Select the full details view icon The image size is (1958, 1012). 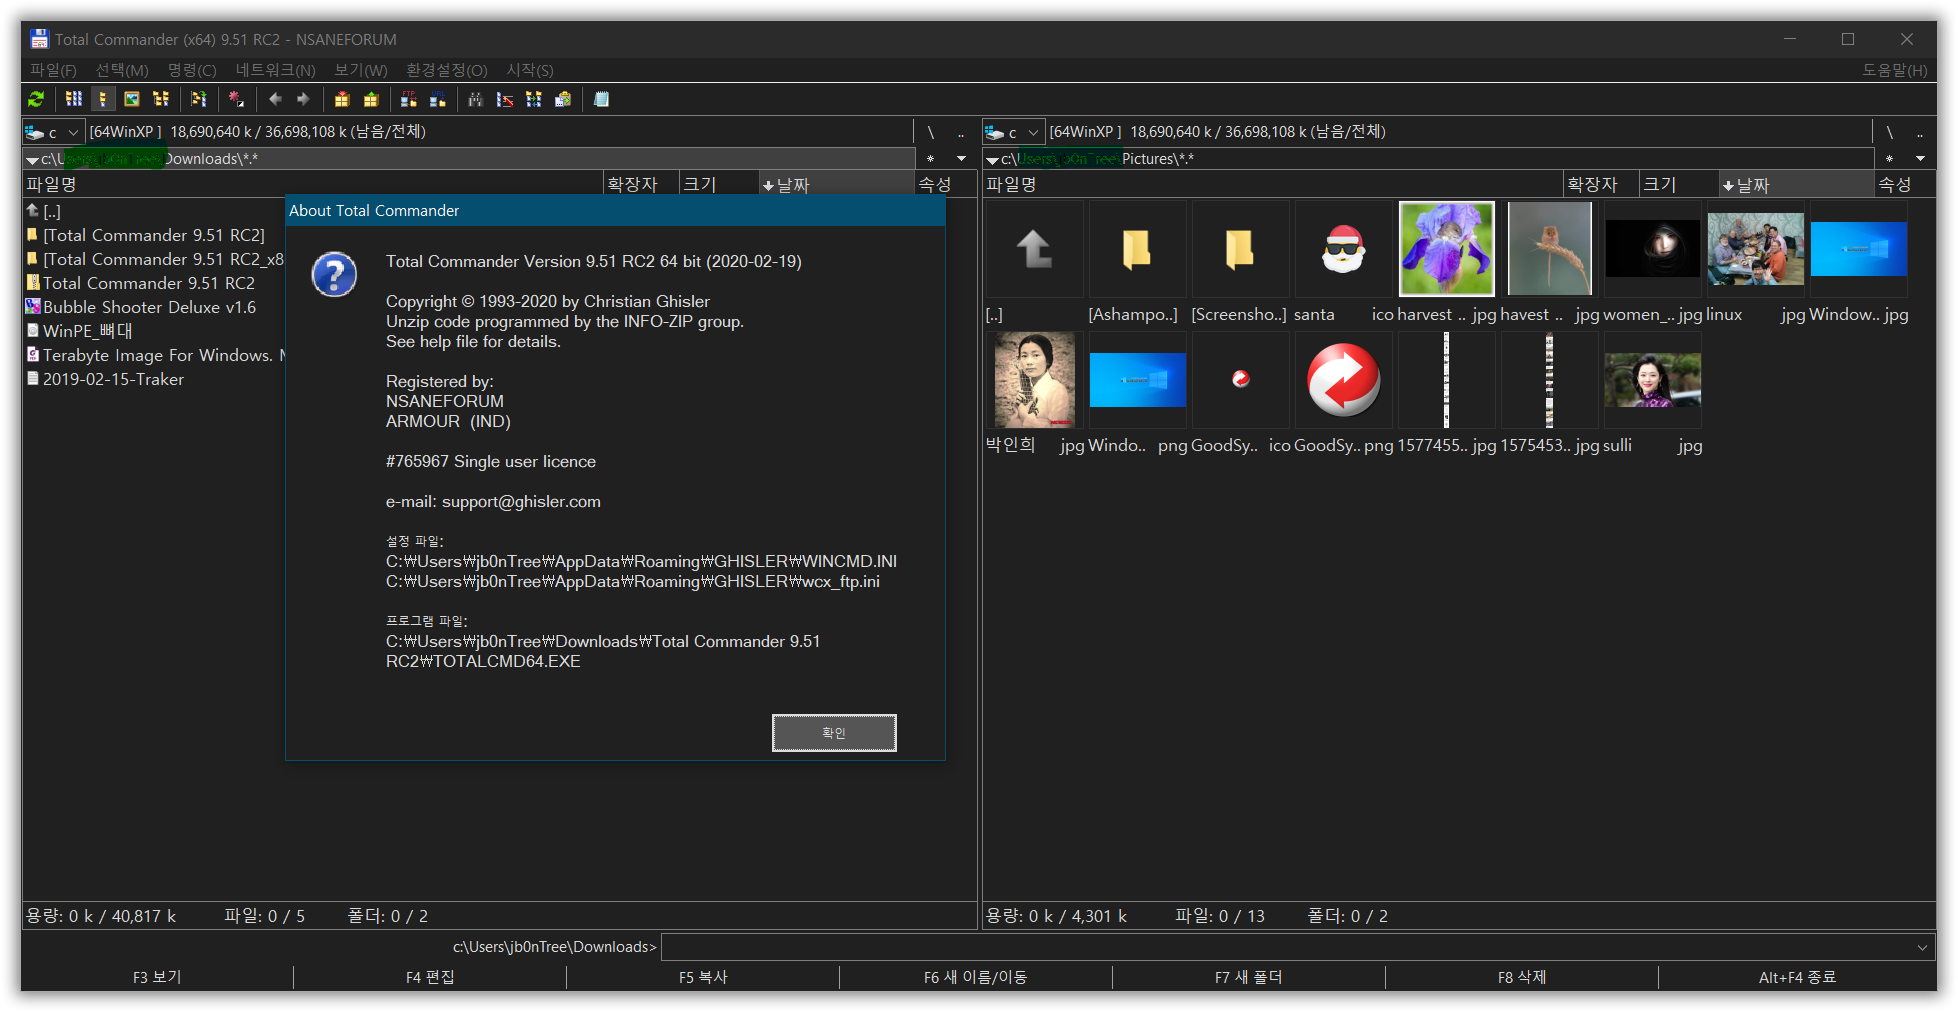(x=102, y=99)
